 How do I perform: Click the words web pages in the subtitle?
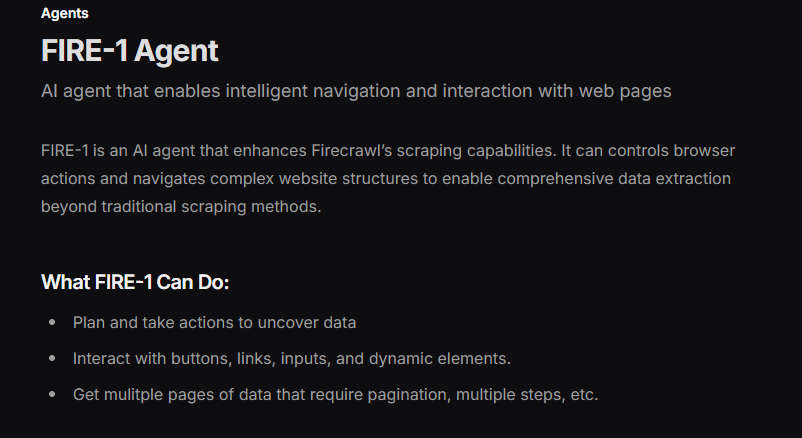pos(625,92)
